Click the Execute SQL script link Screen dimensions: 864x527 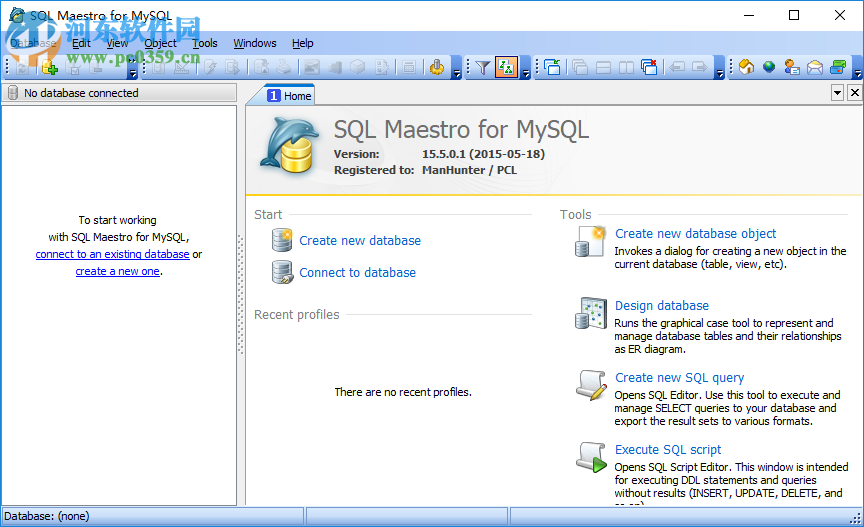point(668,449)
